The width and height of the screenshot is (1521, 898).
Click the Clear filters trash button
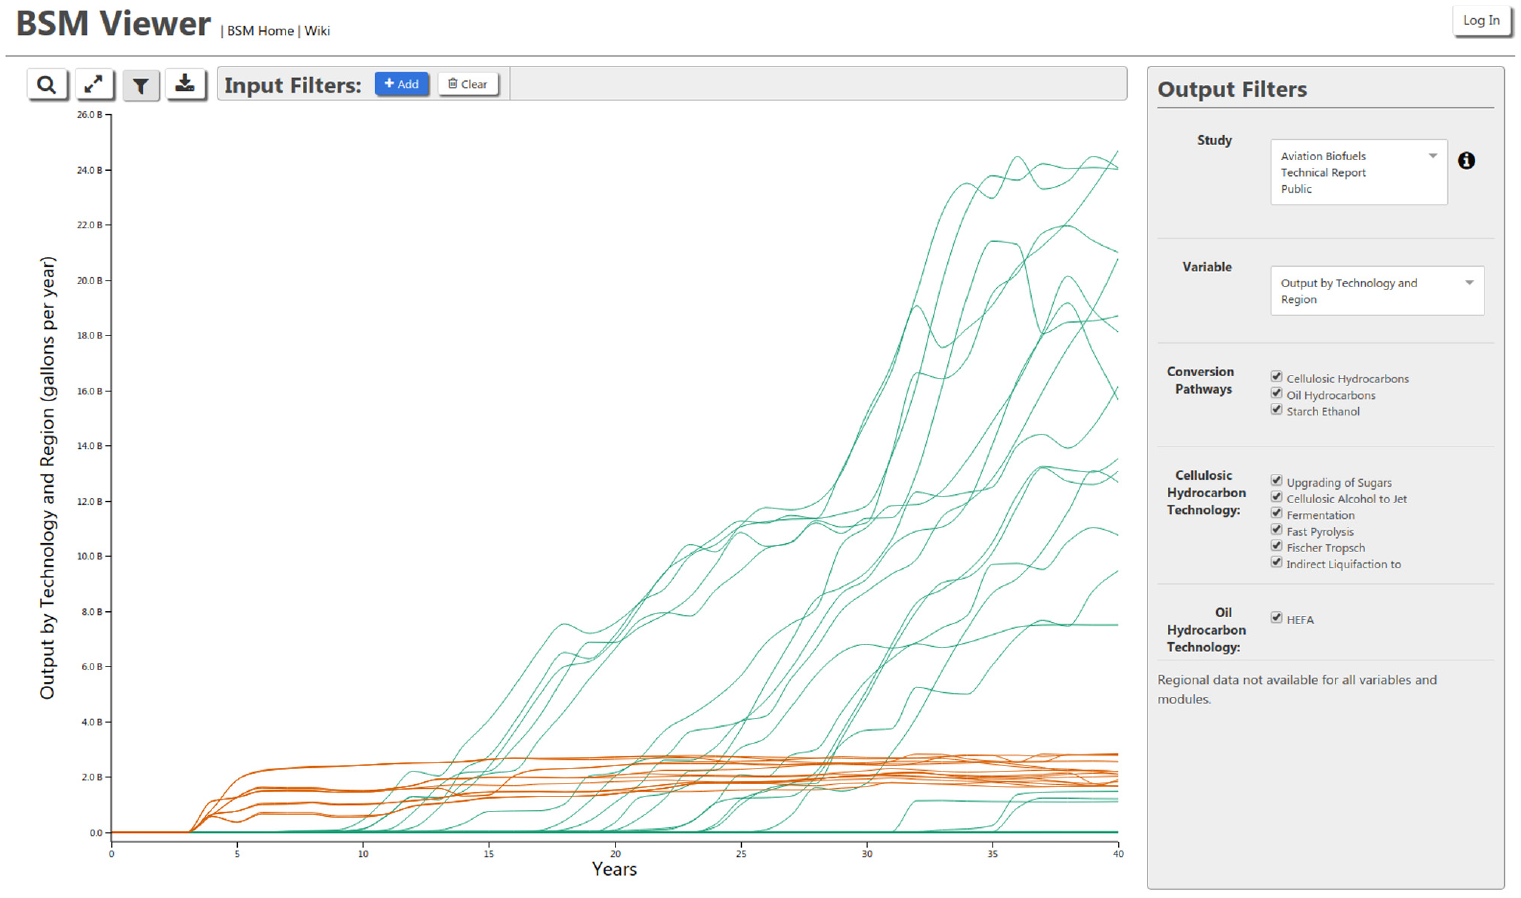(468, 84)
